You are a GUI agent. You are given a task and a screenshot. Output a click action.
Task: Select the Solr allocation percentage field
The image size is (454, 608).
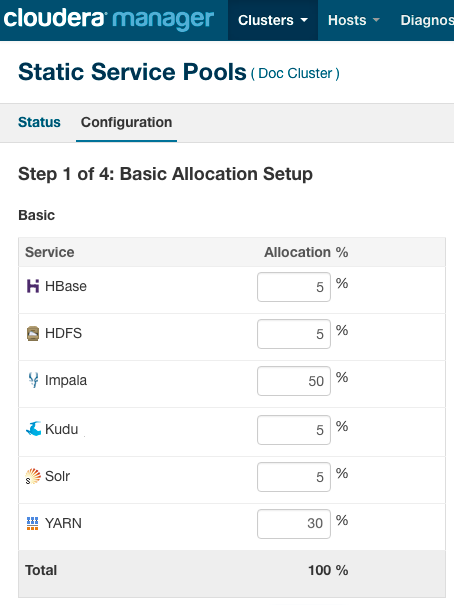click(294, 477)
